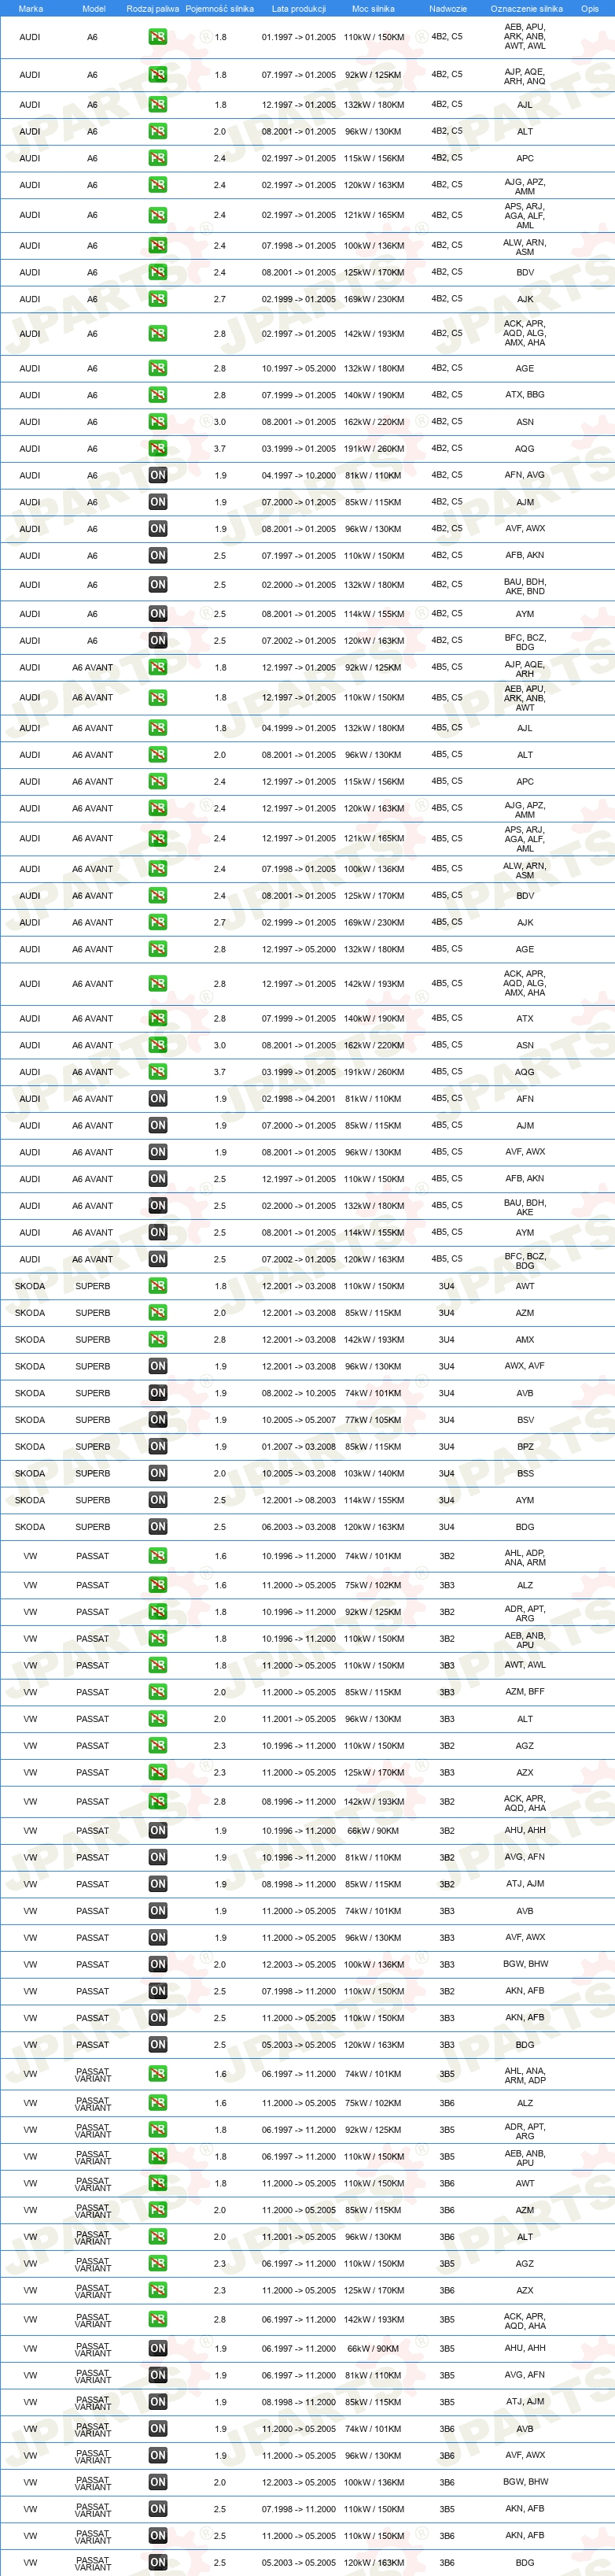Click production years '01.2007 -> 03.2008'
Screen dimensions: 615x2576
(299, 1447)
